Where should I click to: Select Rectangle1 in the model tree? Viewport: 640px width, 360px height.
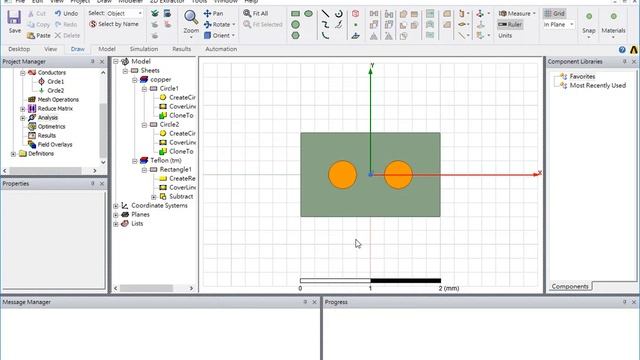tap(176, 169)
